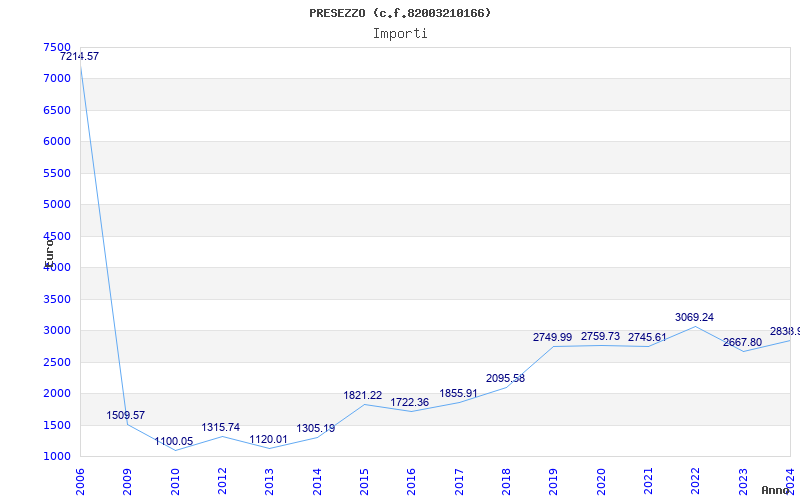
Task: Click the 1315.74 data label
Action: [x=220, y=428]
